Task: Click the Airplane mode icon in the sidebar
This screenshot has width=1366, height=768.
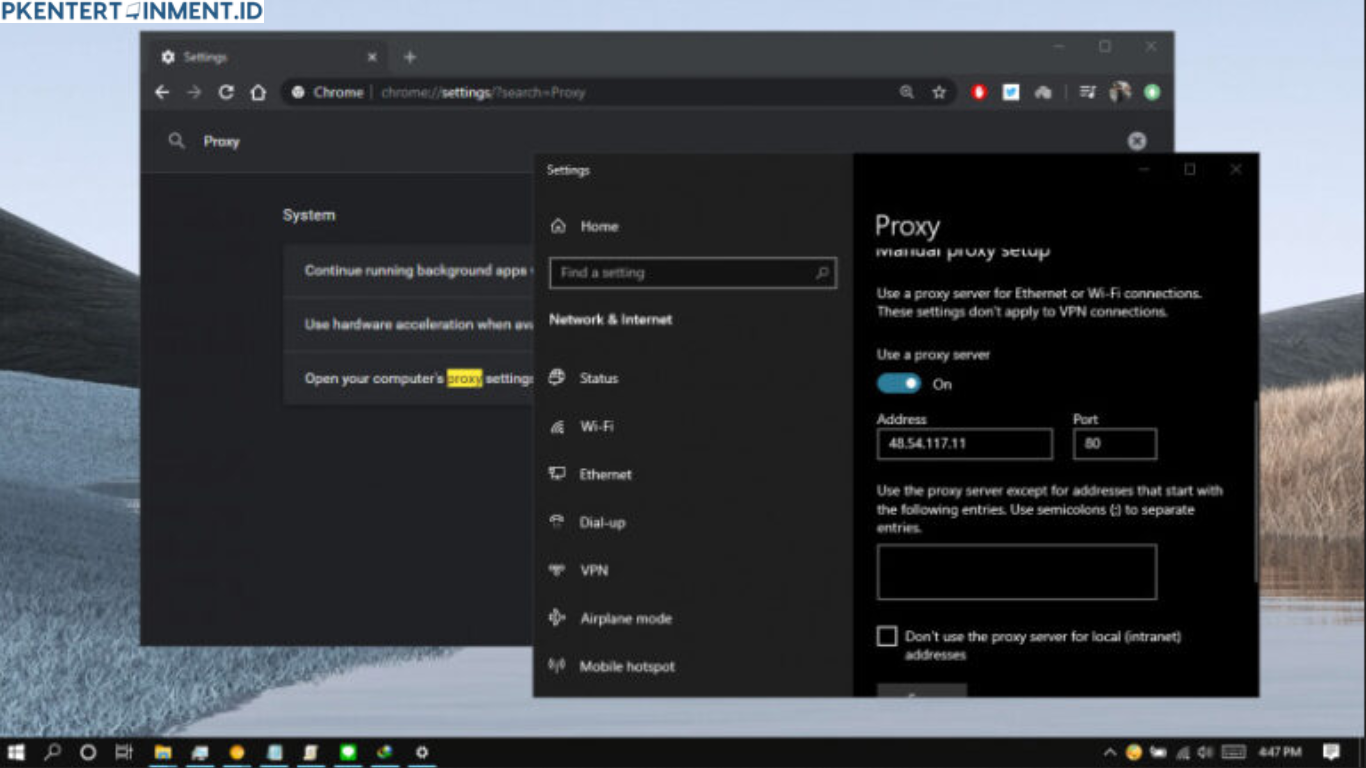Action: coord(557,618)
